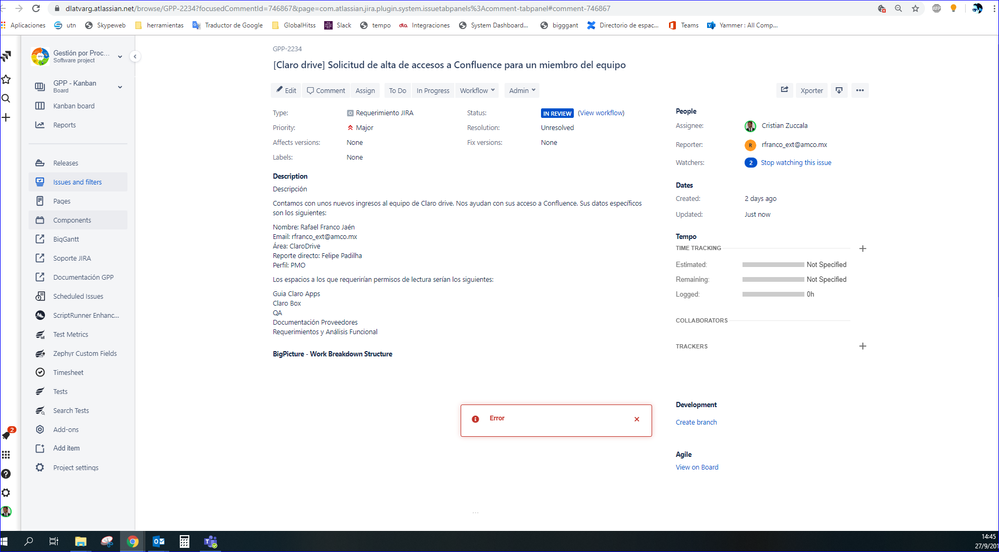Click the browser address bar URL

point(338,8)
